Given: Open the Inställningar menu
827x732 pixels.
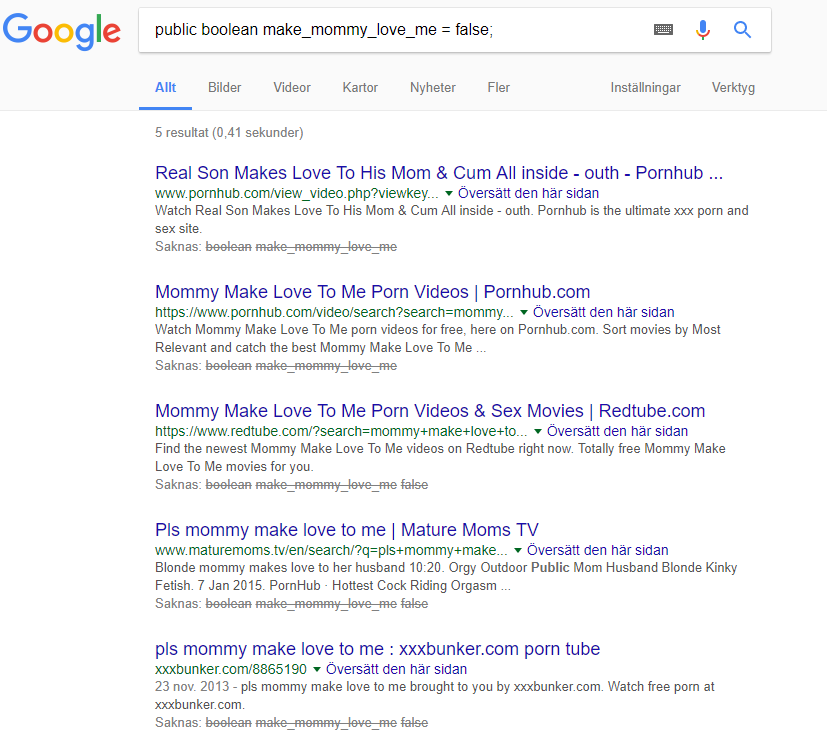Looking at the screenshot, I should [645, 88].
